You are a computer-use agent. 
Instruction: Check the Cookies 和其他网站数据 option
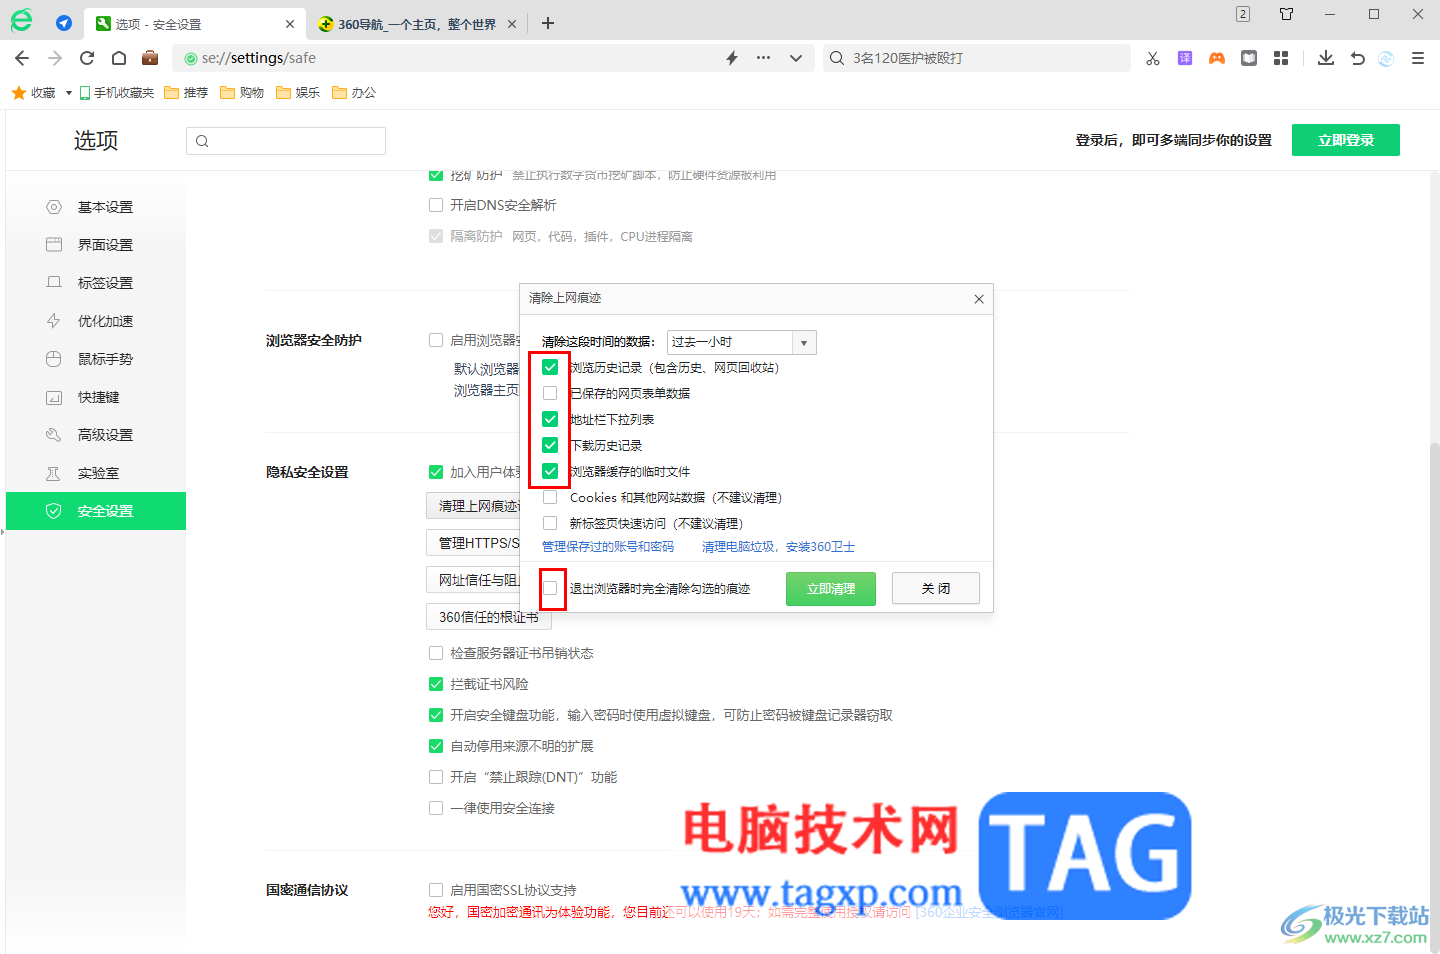pos(549,497)
